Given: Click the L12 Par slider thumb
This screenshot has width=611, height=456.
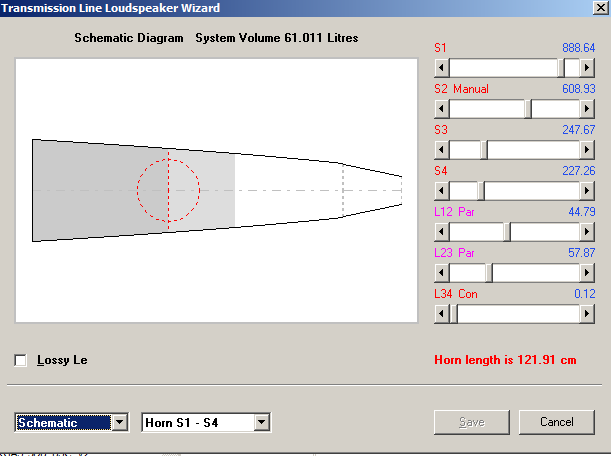Looking at the screenshot, I should (x=507, y=232).
